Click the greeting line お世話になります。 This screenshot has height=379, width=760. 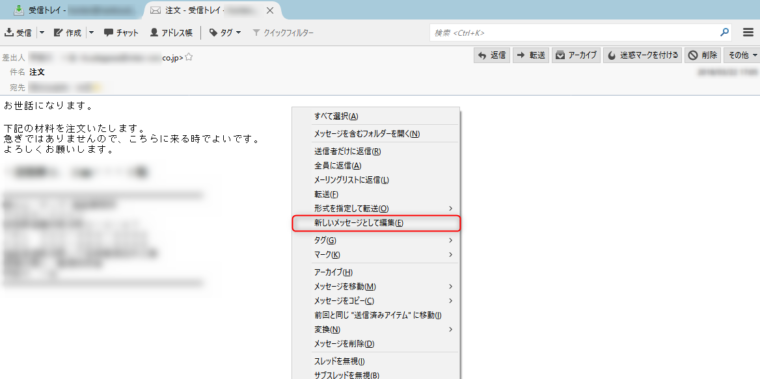click(x=48, y=105)
